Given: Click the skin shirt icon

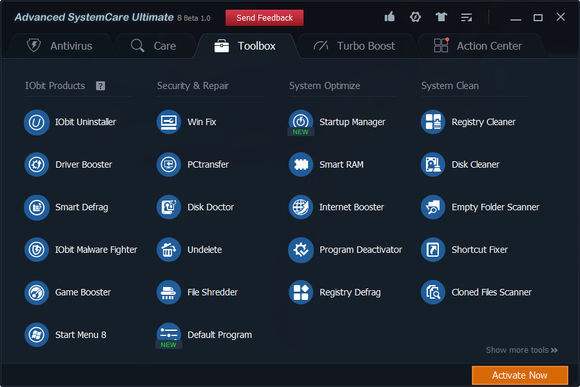Looking at the screenshot, I should [x=441, y=17].
